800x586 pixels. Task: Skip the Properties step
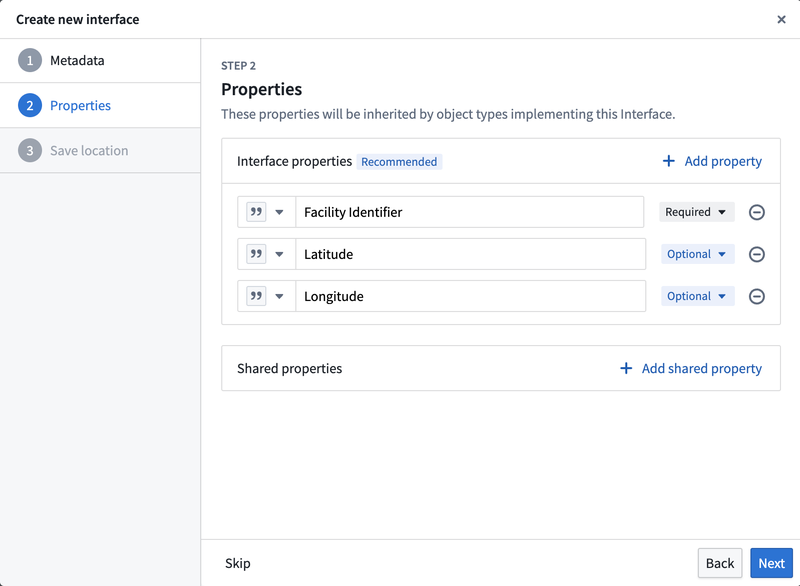pyautogui.click(x=237, y=562)
